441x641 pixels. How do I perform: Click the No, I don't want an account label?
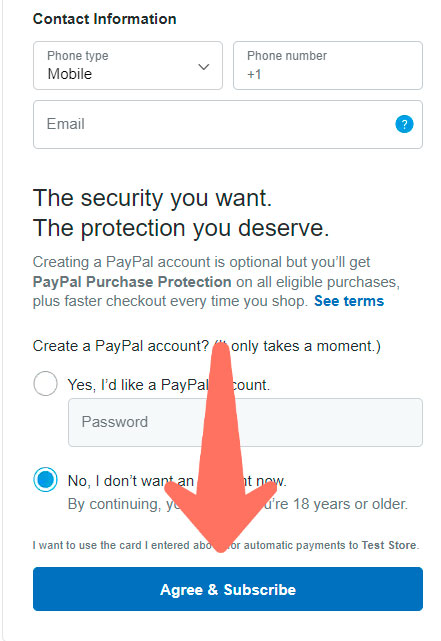[x=177, y=481]
